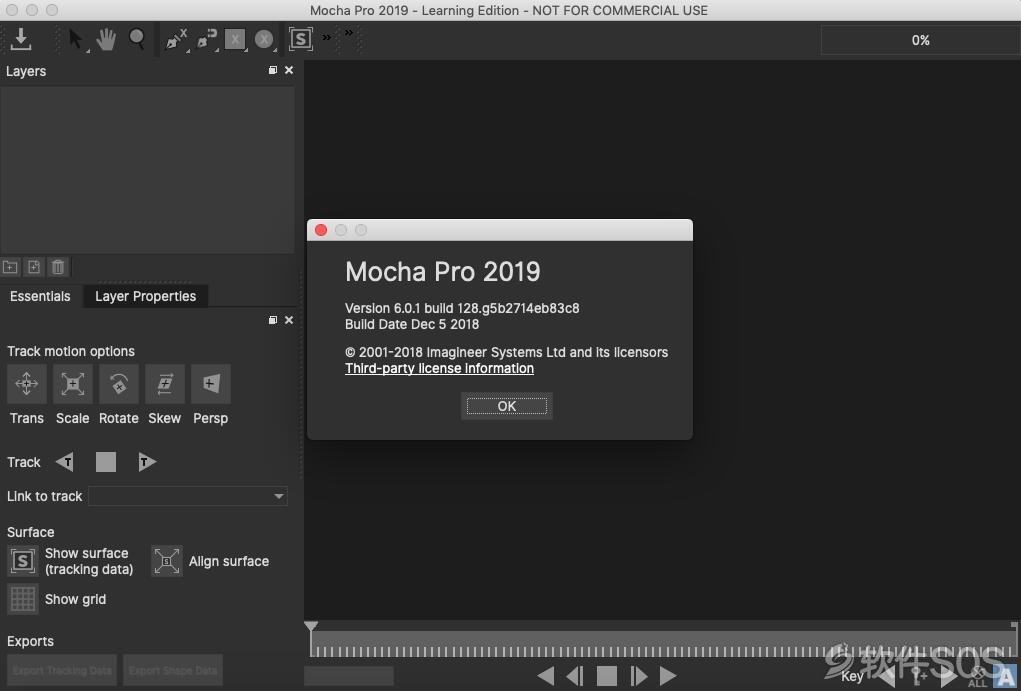Close the Essentials panel

click(289, 320)
